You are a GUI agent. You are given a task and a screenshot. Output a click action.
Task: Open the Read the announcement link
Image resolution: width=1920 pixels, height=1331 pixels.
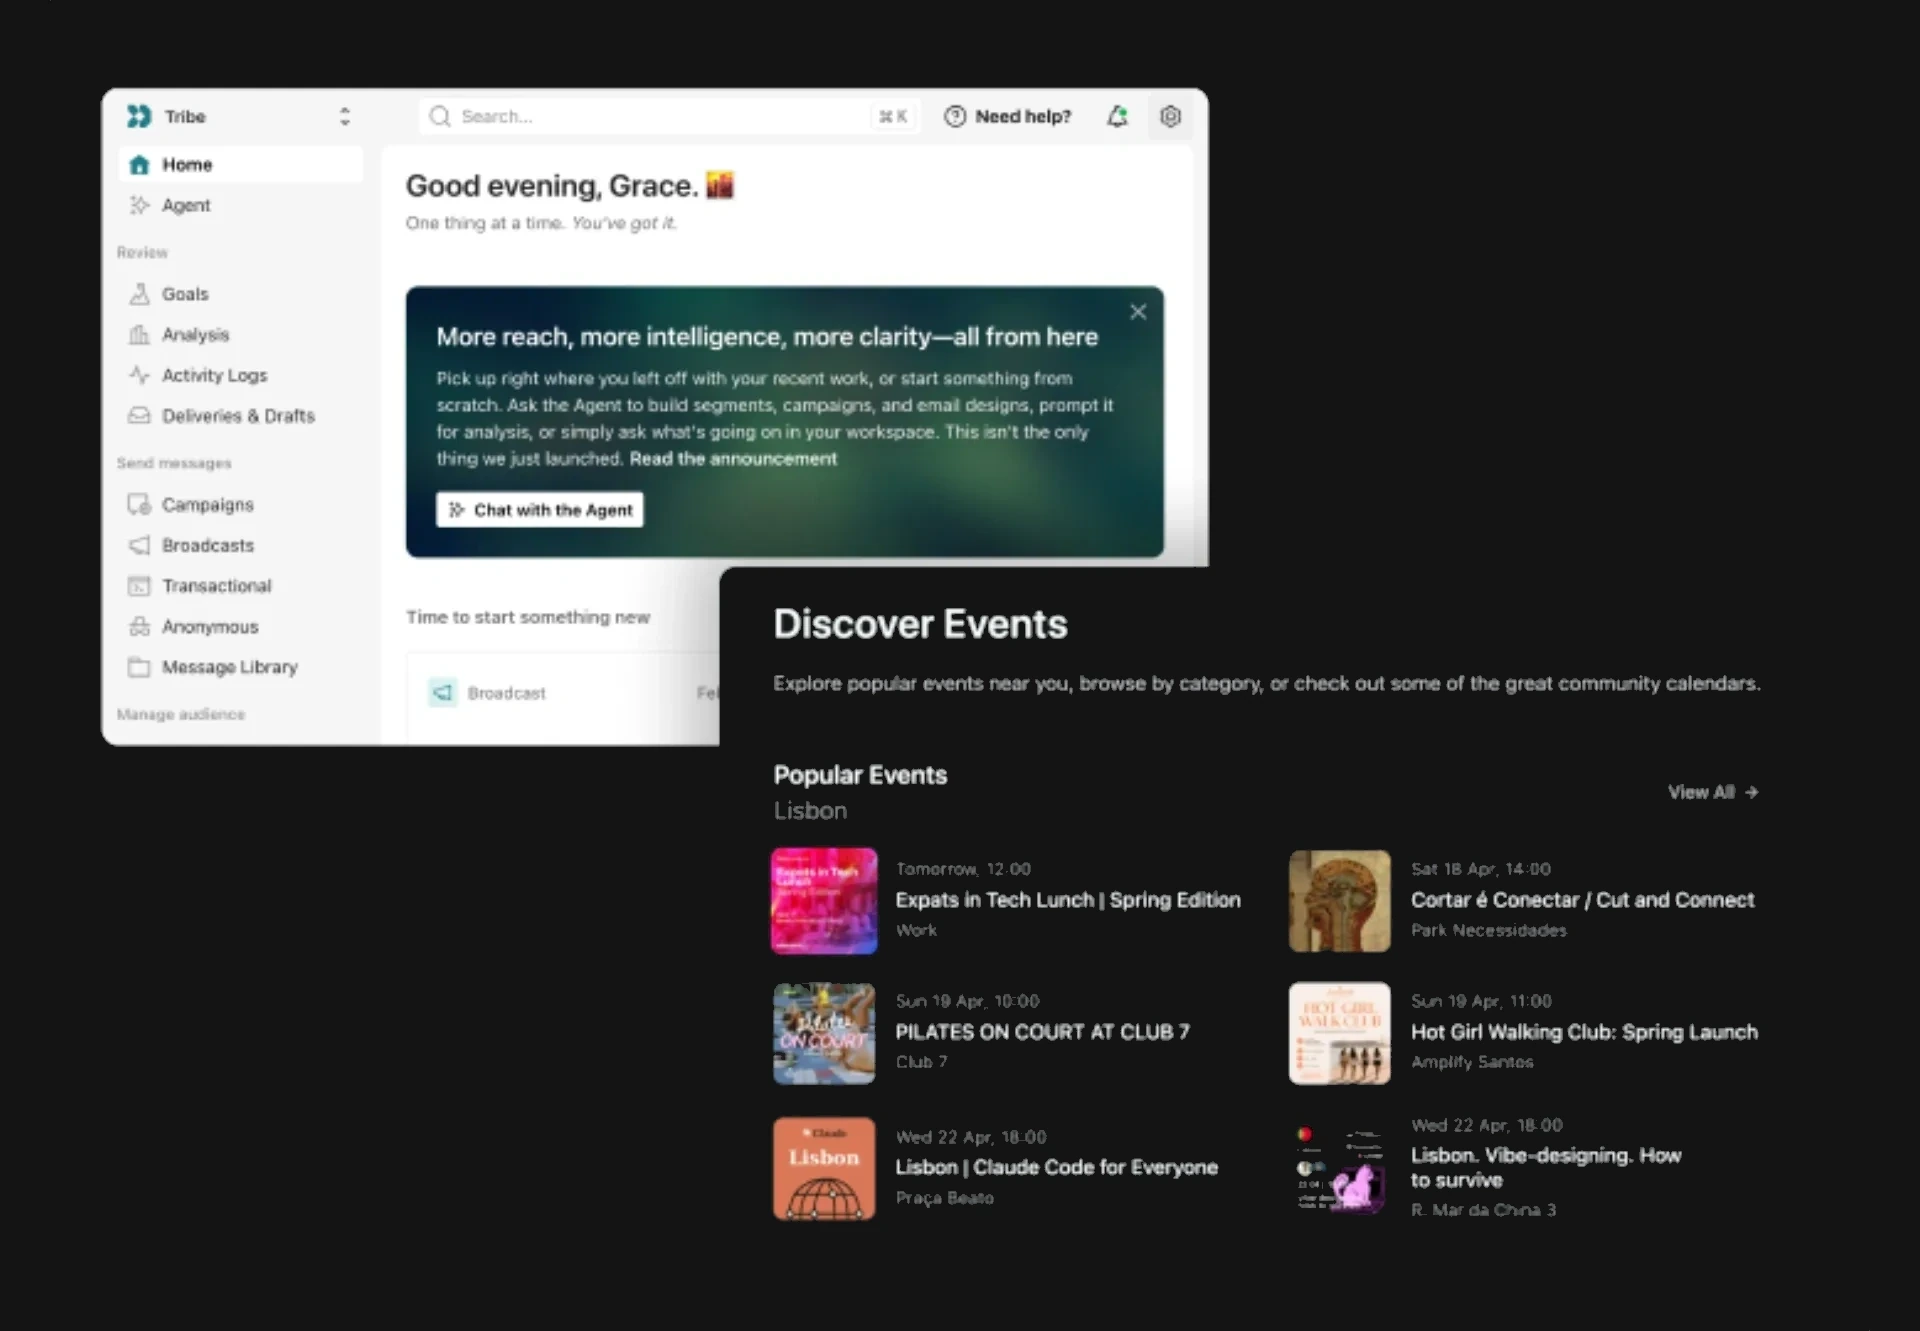[x=733, y=459]
